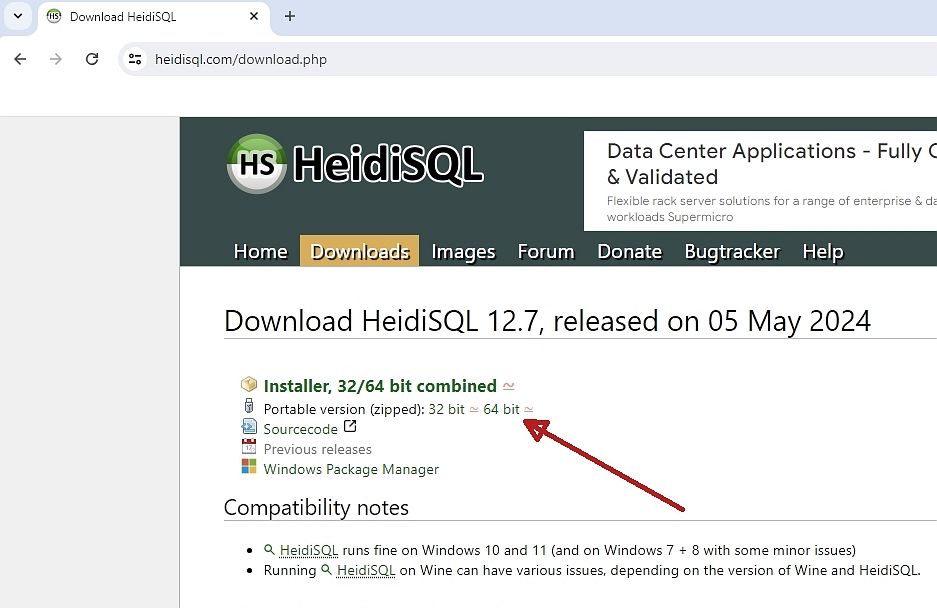Click the calendar icon beside Previous releases
Image resolution: width=937 pixels, height=608 pixels.
(x=249, y=446)
